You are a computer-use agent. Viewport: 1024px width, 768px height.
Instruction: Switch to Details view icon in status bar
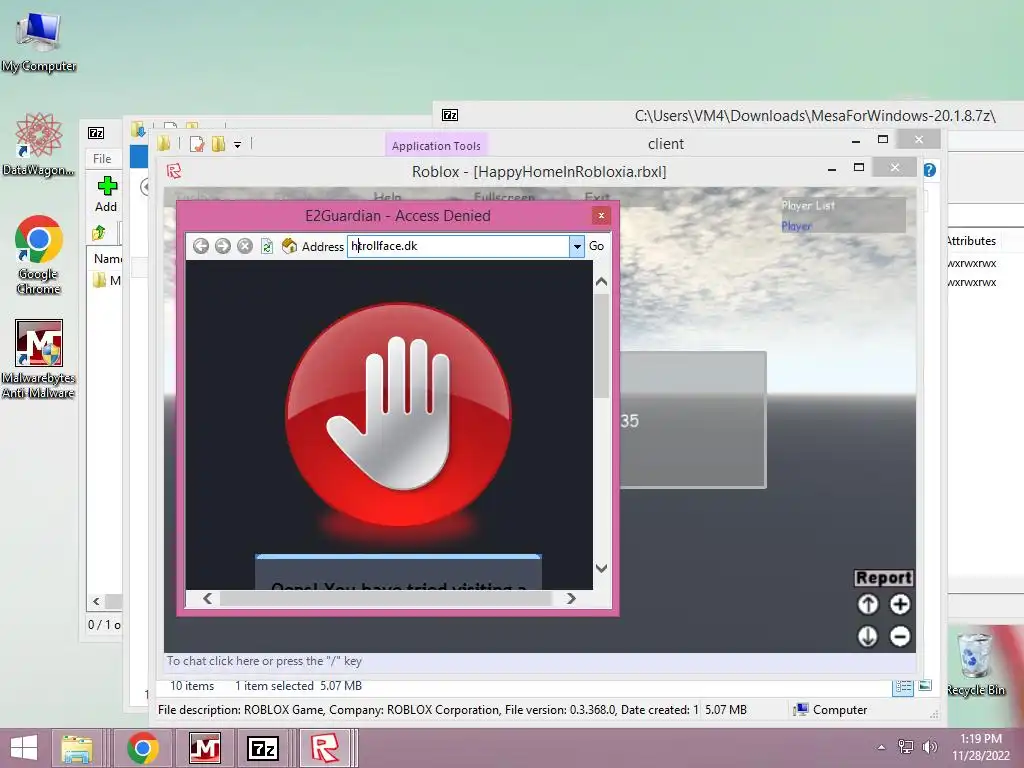coord(903,686)
